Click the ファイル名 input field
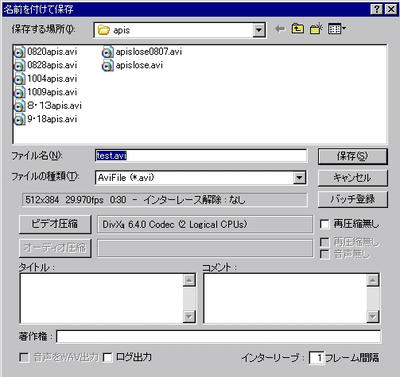The image size is (400, 377). [201, 156]
